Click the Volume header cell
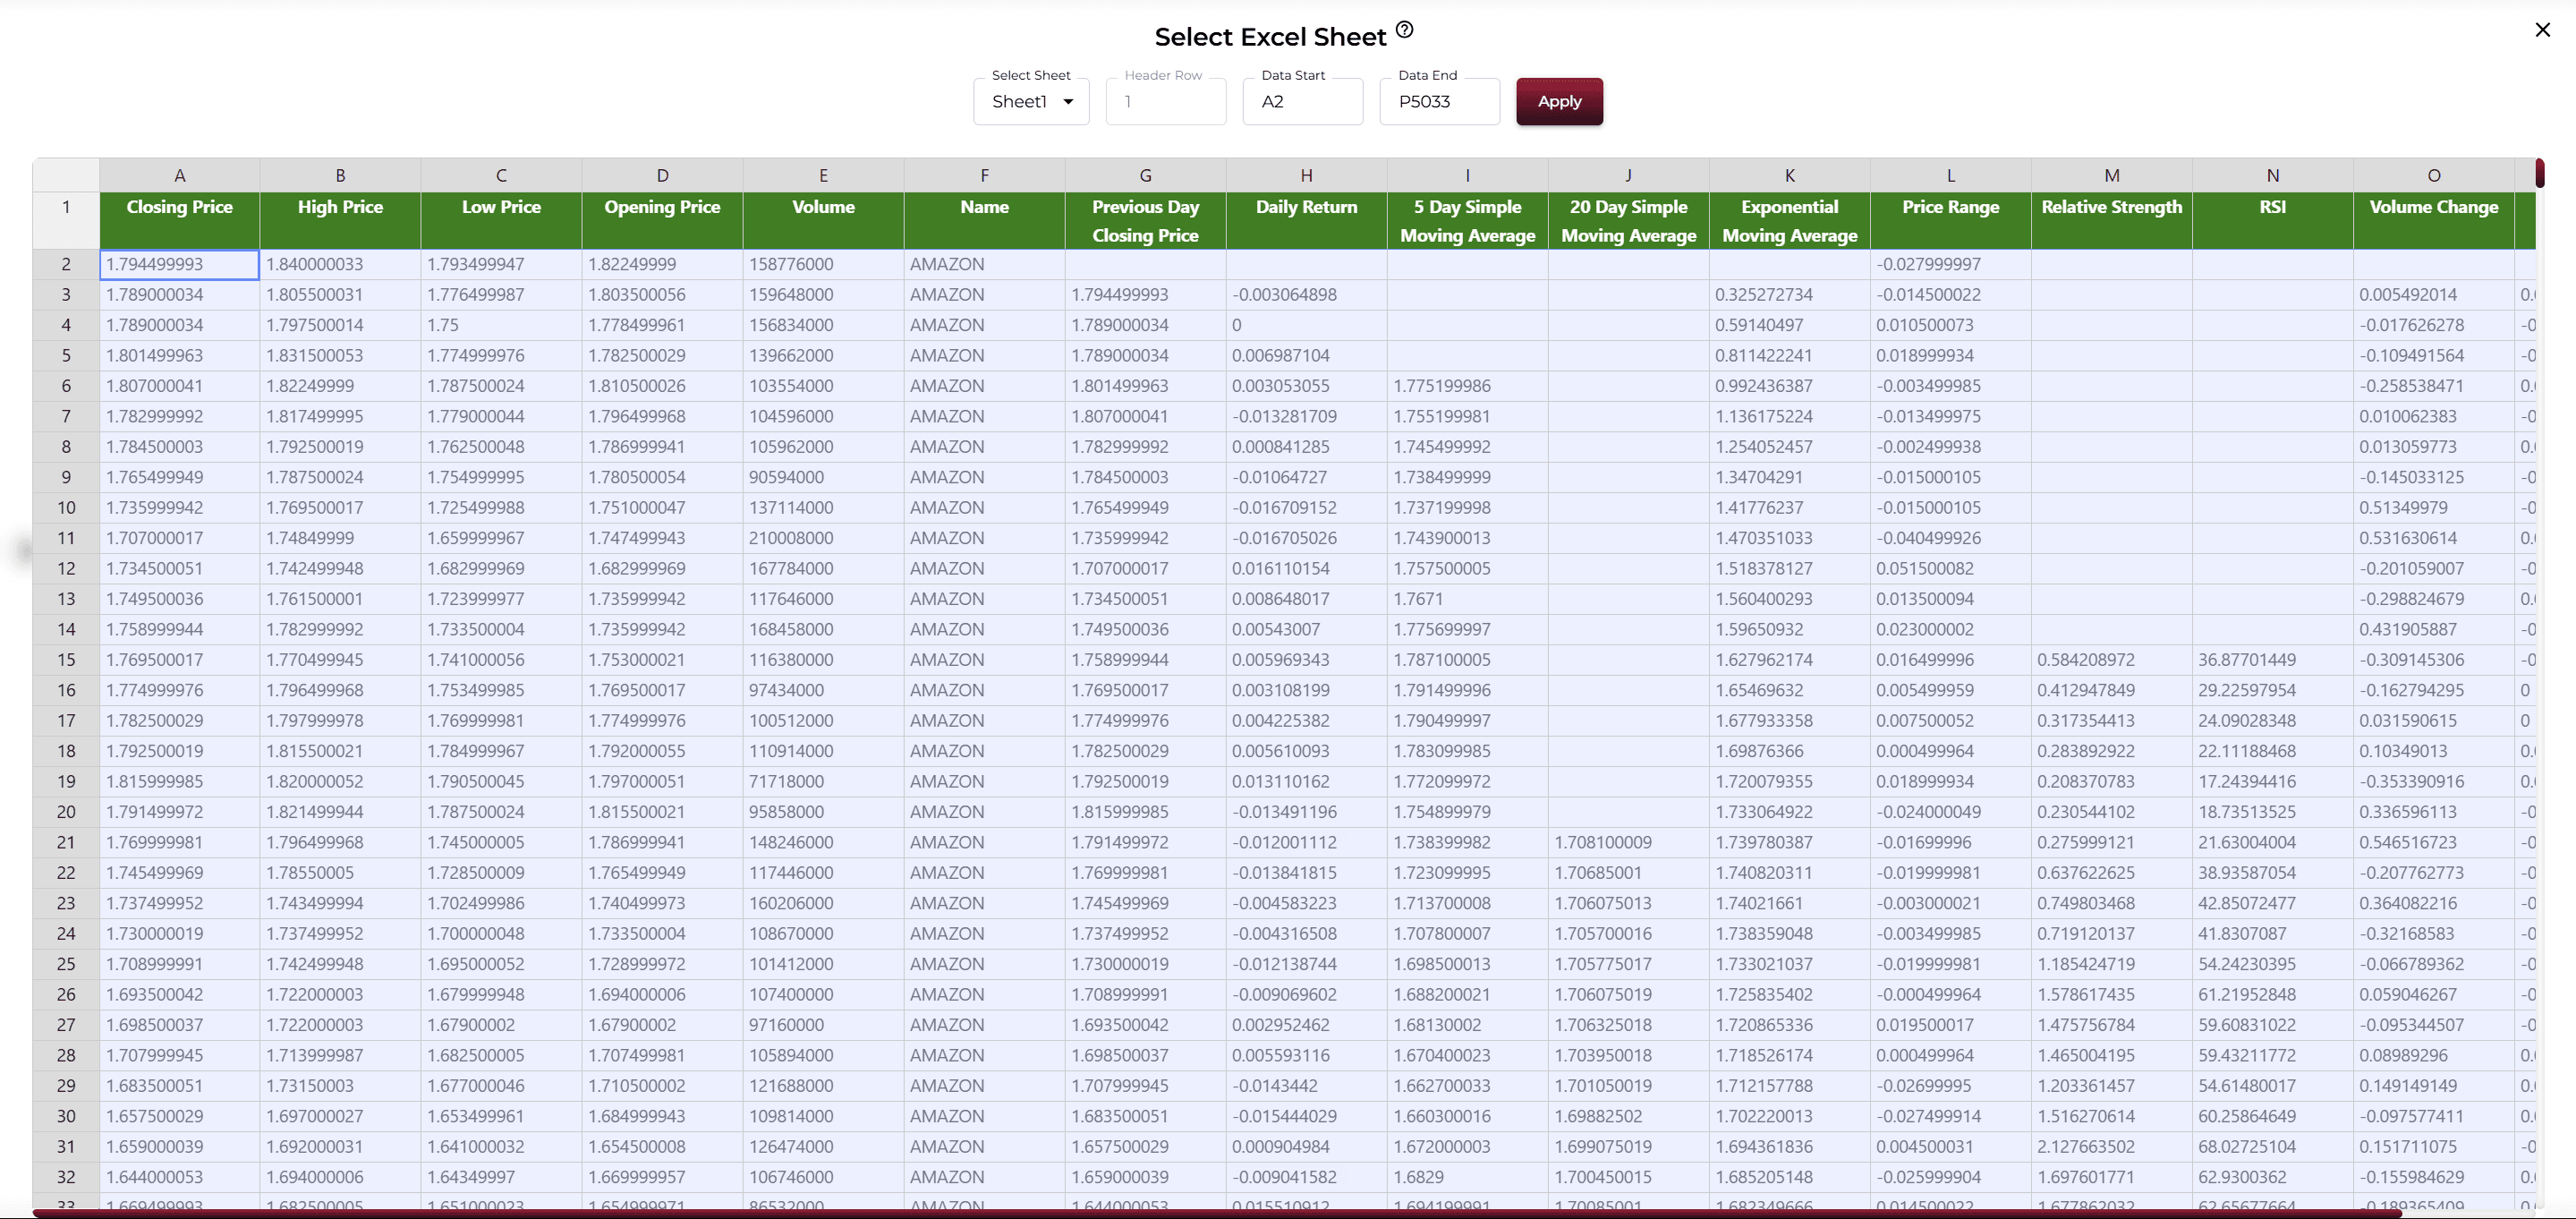The width and height of the screenshot is (2576, 1219). click(824, 220)
